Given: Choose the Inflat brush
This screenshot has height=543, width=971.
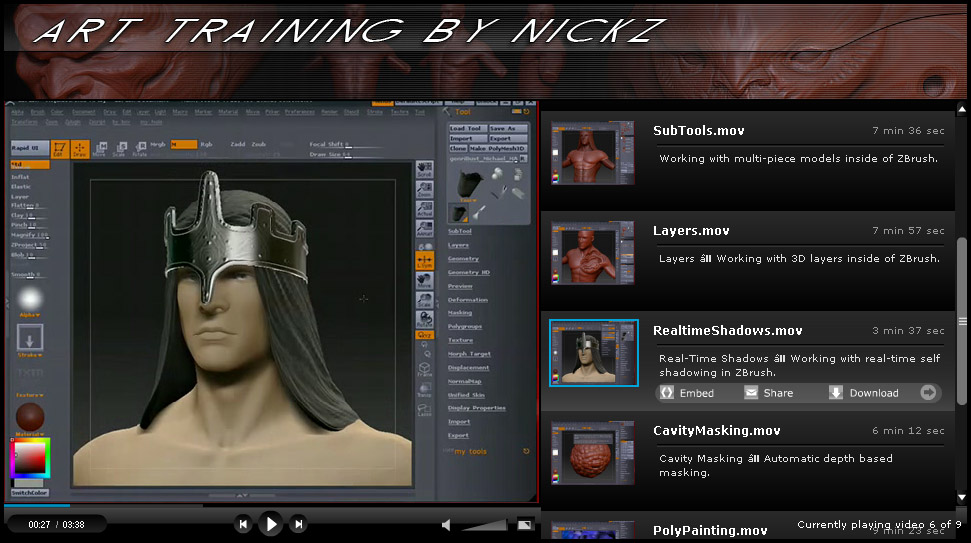Looking at the screenshot, I should (20, 177).
